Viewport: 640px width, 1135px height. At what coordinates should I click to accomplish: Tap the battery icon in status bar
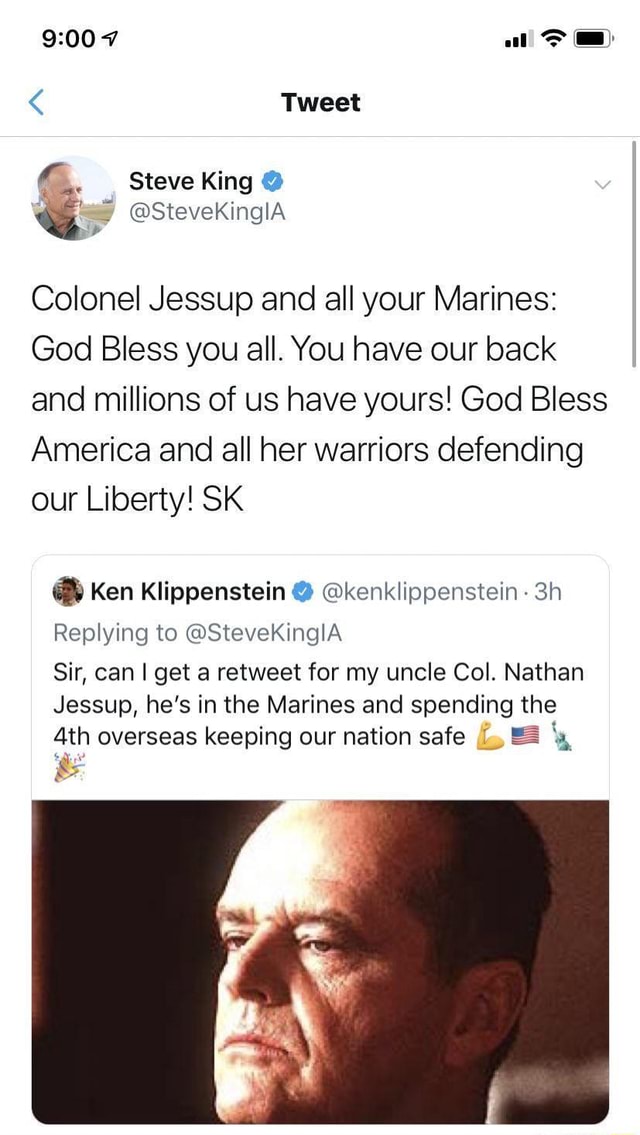tap(592, 39)
